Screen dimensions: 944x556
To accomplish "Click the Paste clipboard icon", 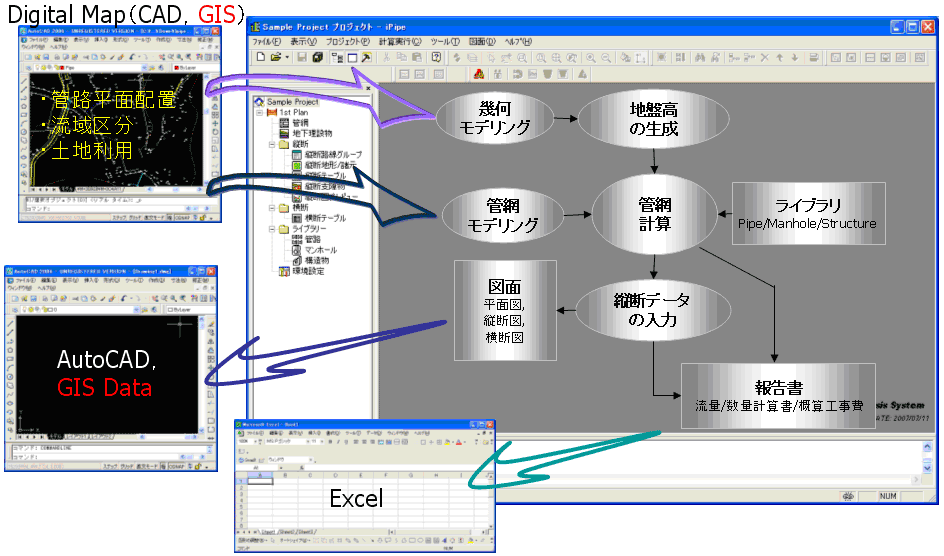I will click(417, 58).
